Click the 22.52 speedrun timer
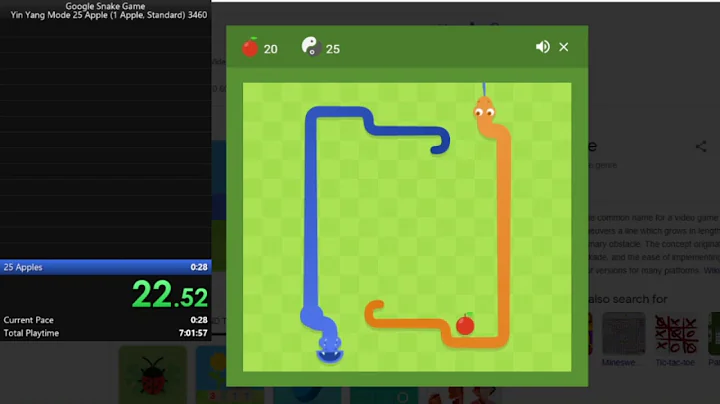This screenshot has height=404, width=720. pos(170,295)
